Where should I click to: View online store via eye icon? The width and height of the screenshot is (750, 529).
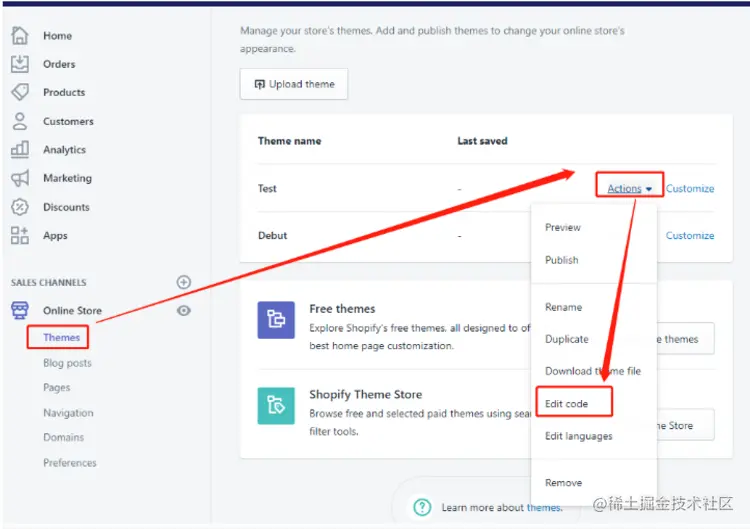(184, 310)
